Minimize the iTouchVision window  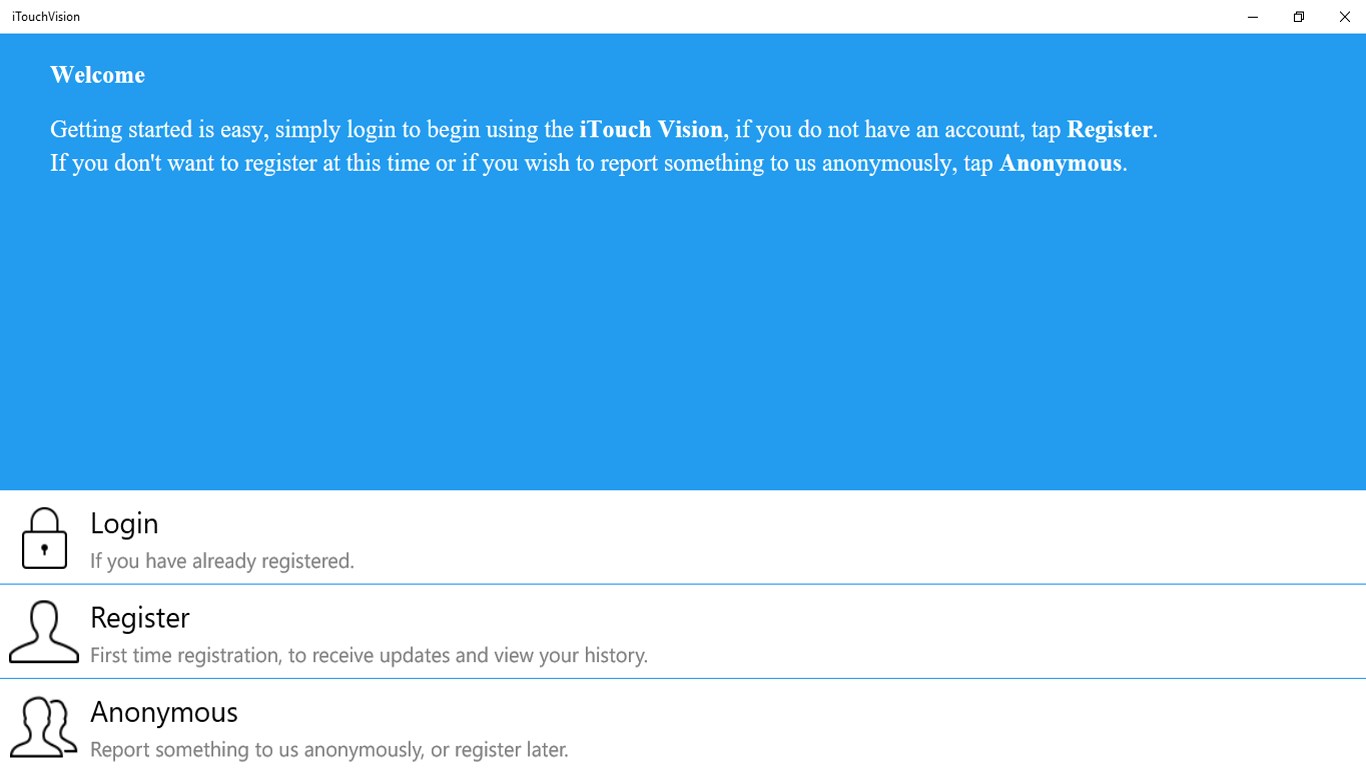[1252, 17]
